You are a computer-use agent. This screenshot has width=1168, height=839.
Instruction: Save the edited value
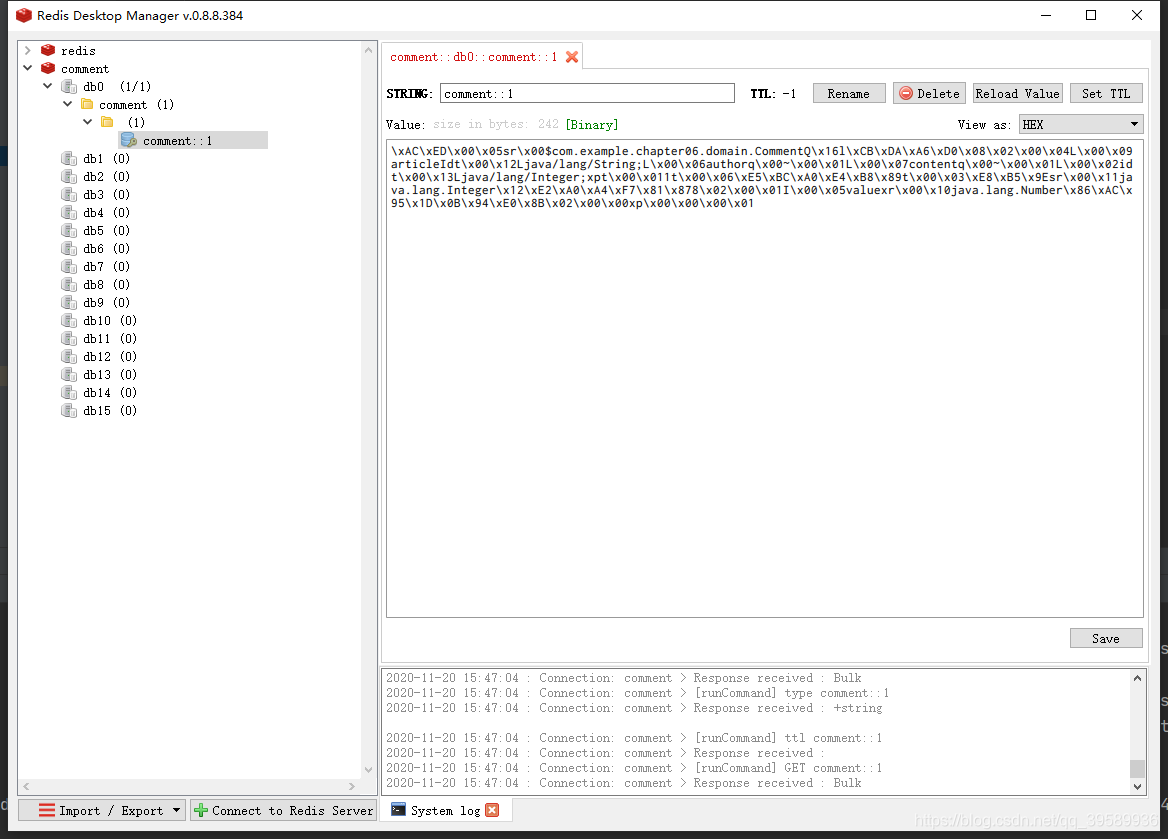pyautogui.click(x=1105, y=638)
